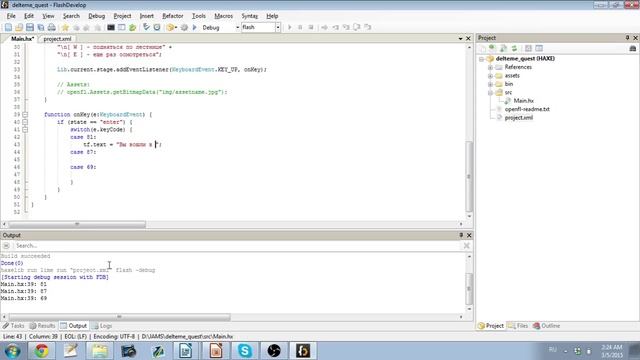Collapse code fold at line 41
The width and height of the screenshot is (640, 360).
point(25,130)
